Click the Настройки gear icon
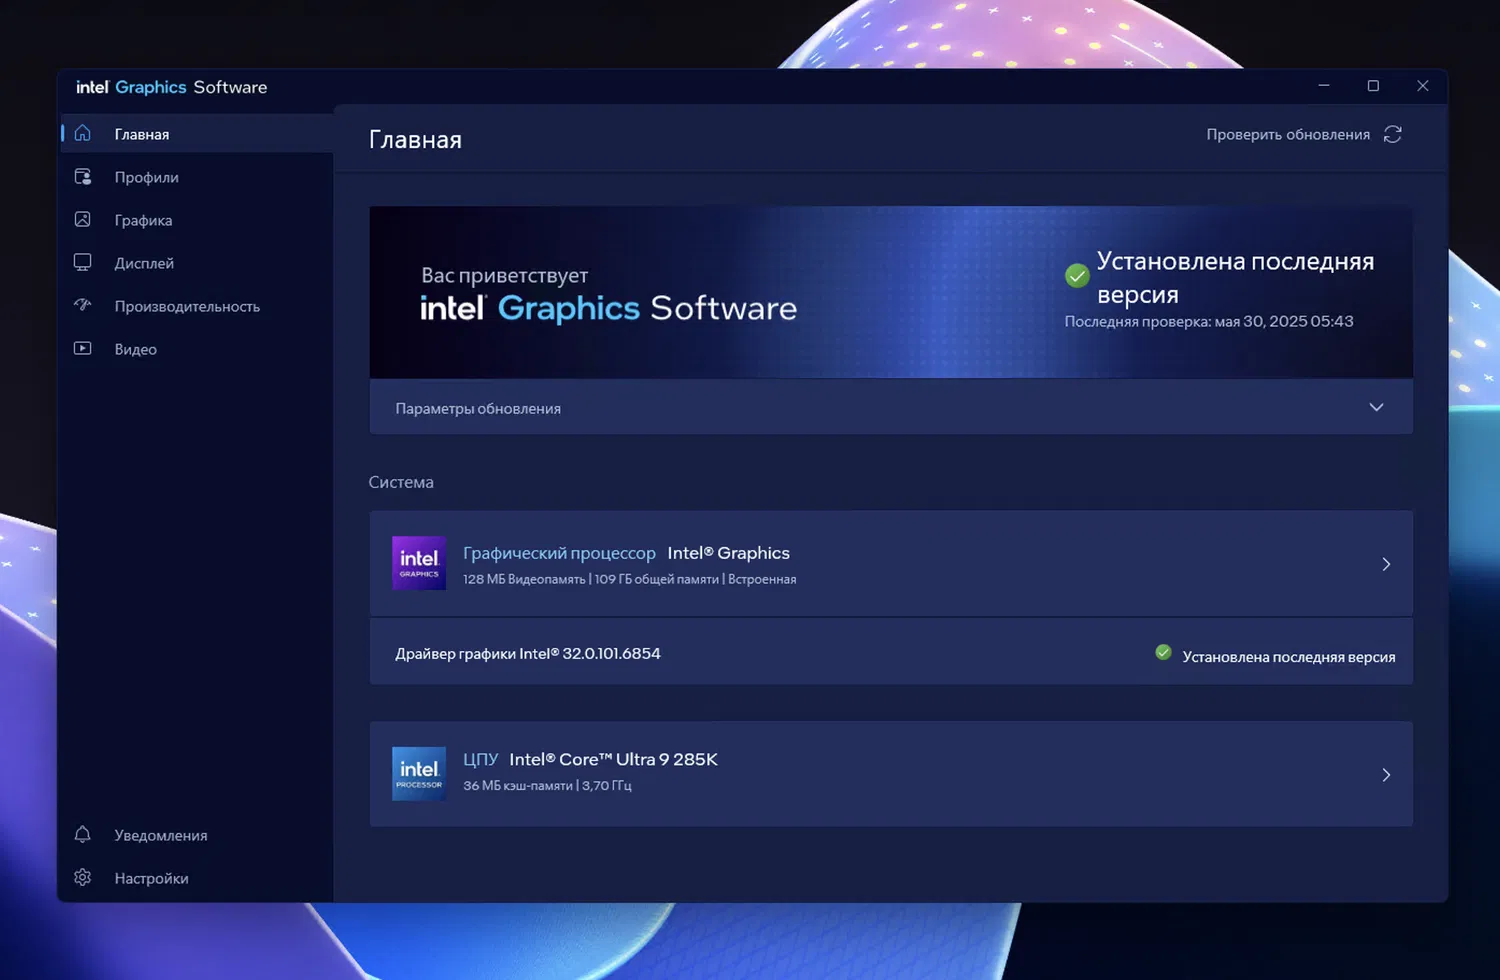 (83, 877)
